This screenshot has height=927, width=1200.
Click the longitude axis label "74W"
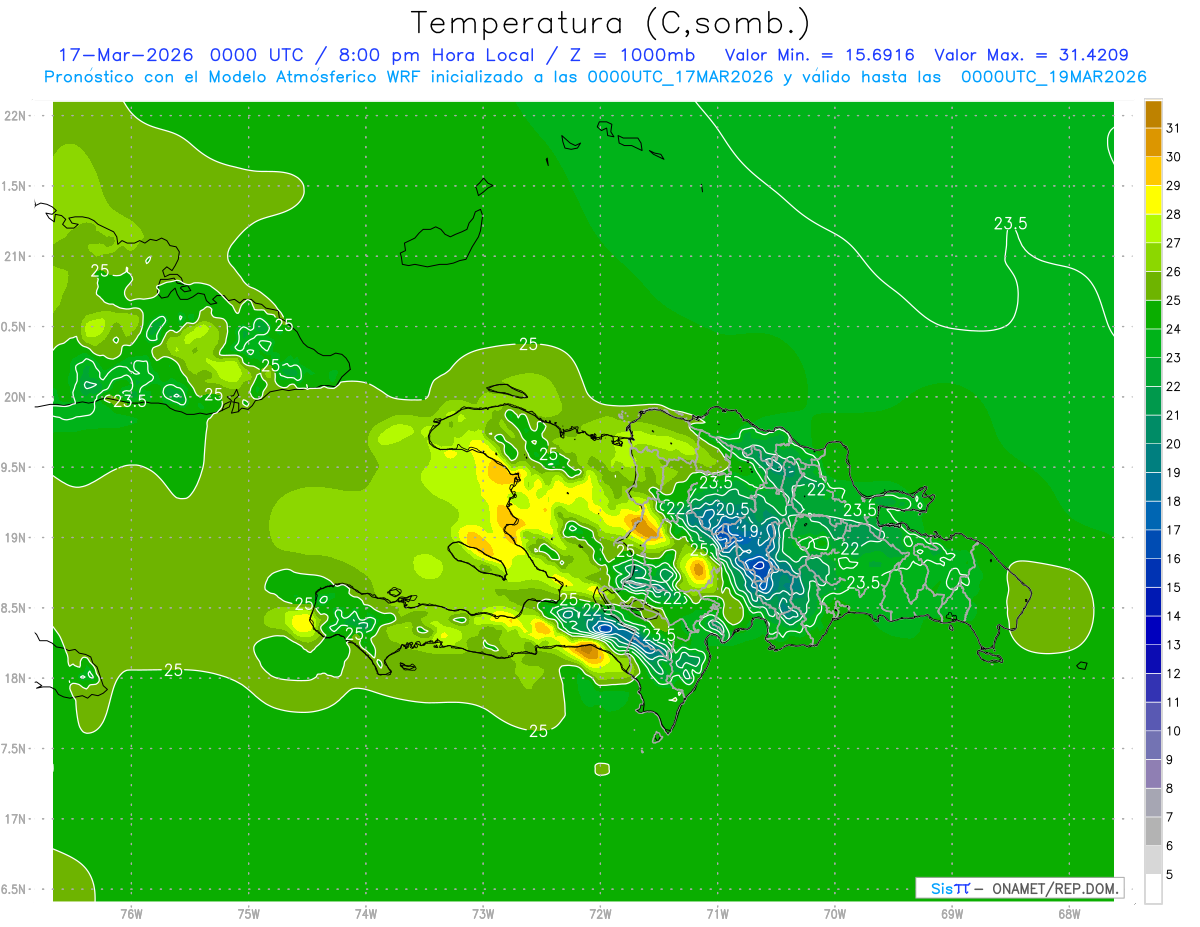pyautogui.click(x=366, y=913)
